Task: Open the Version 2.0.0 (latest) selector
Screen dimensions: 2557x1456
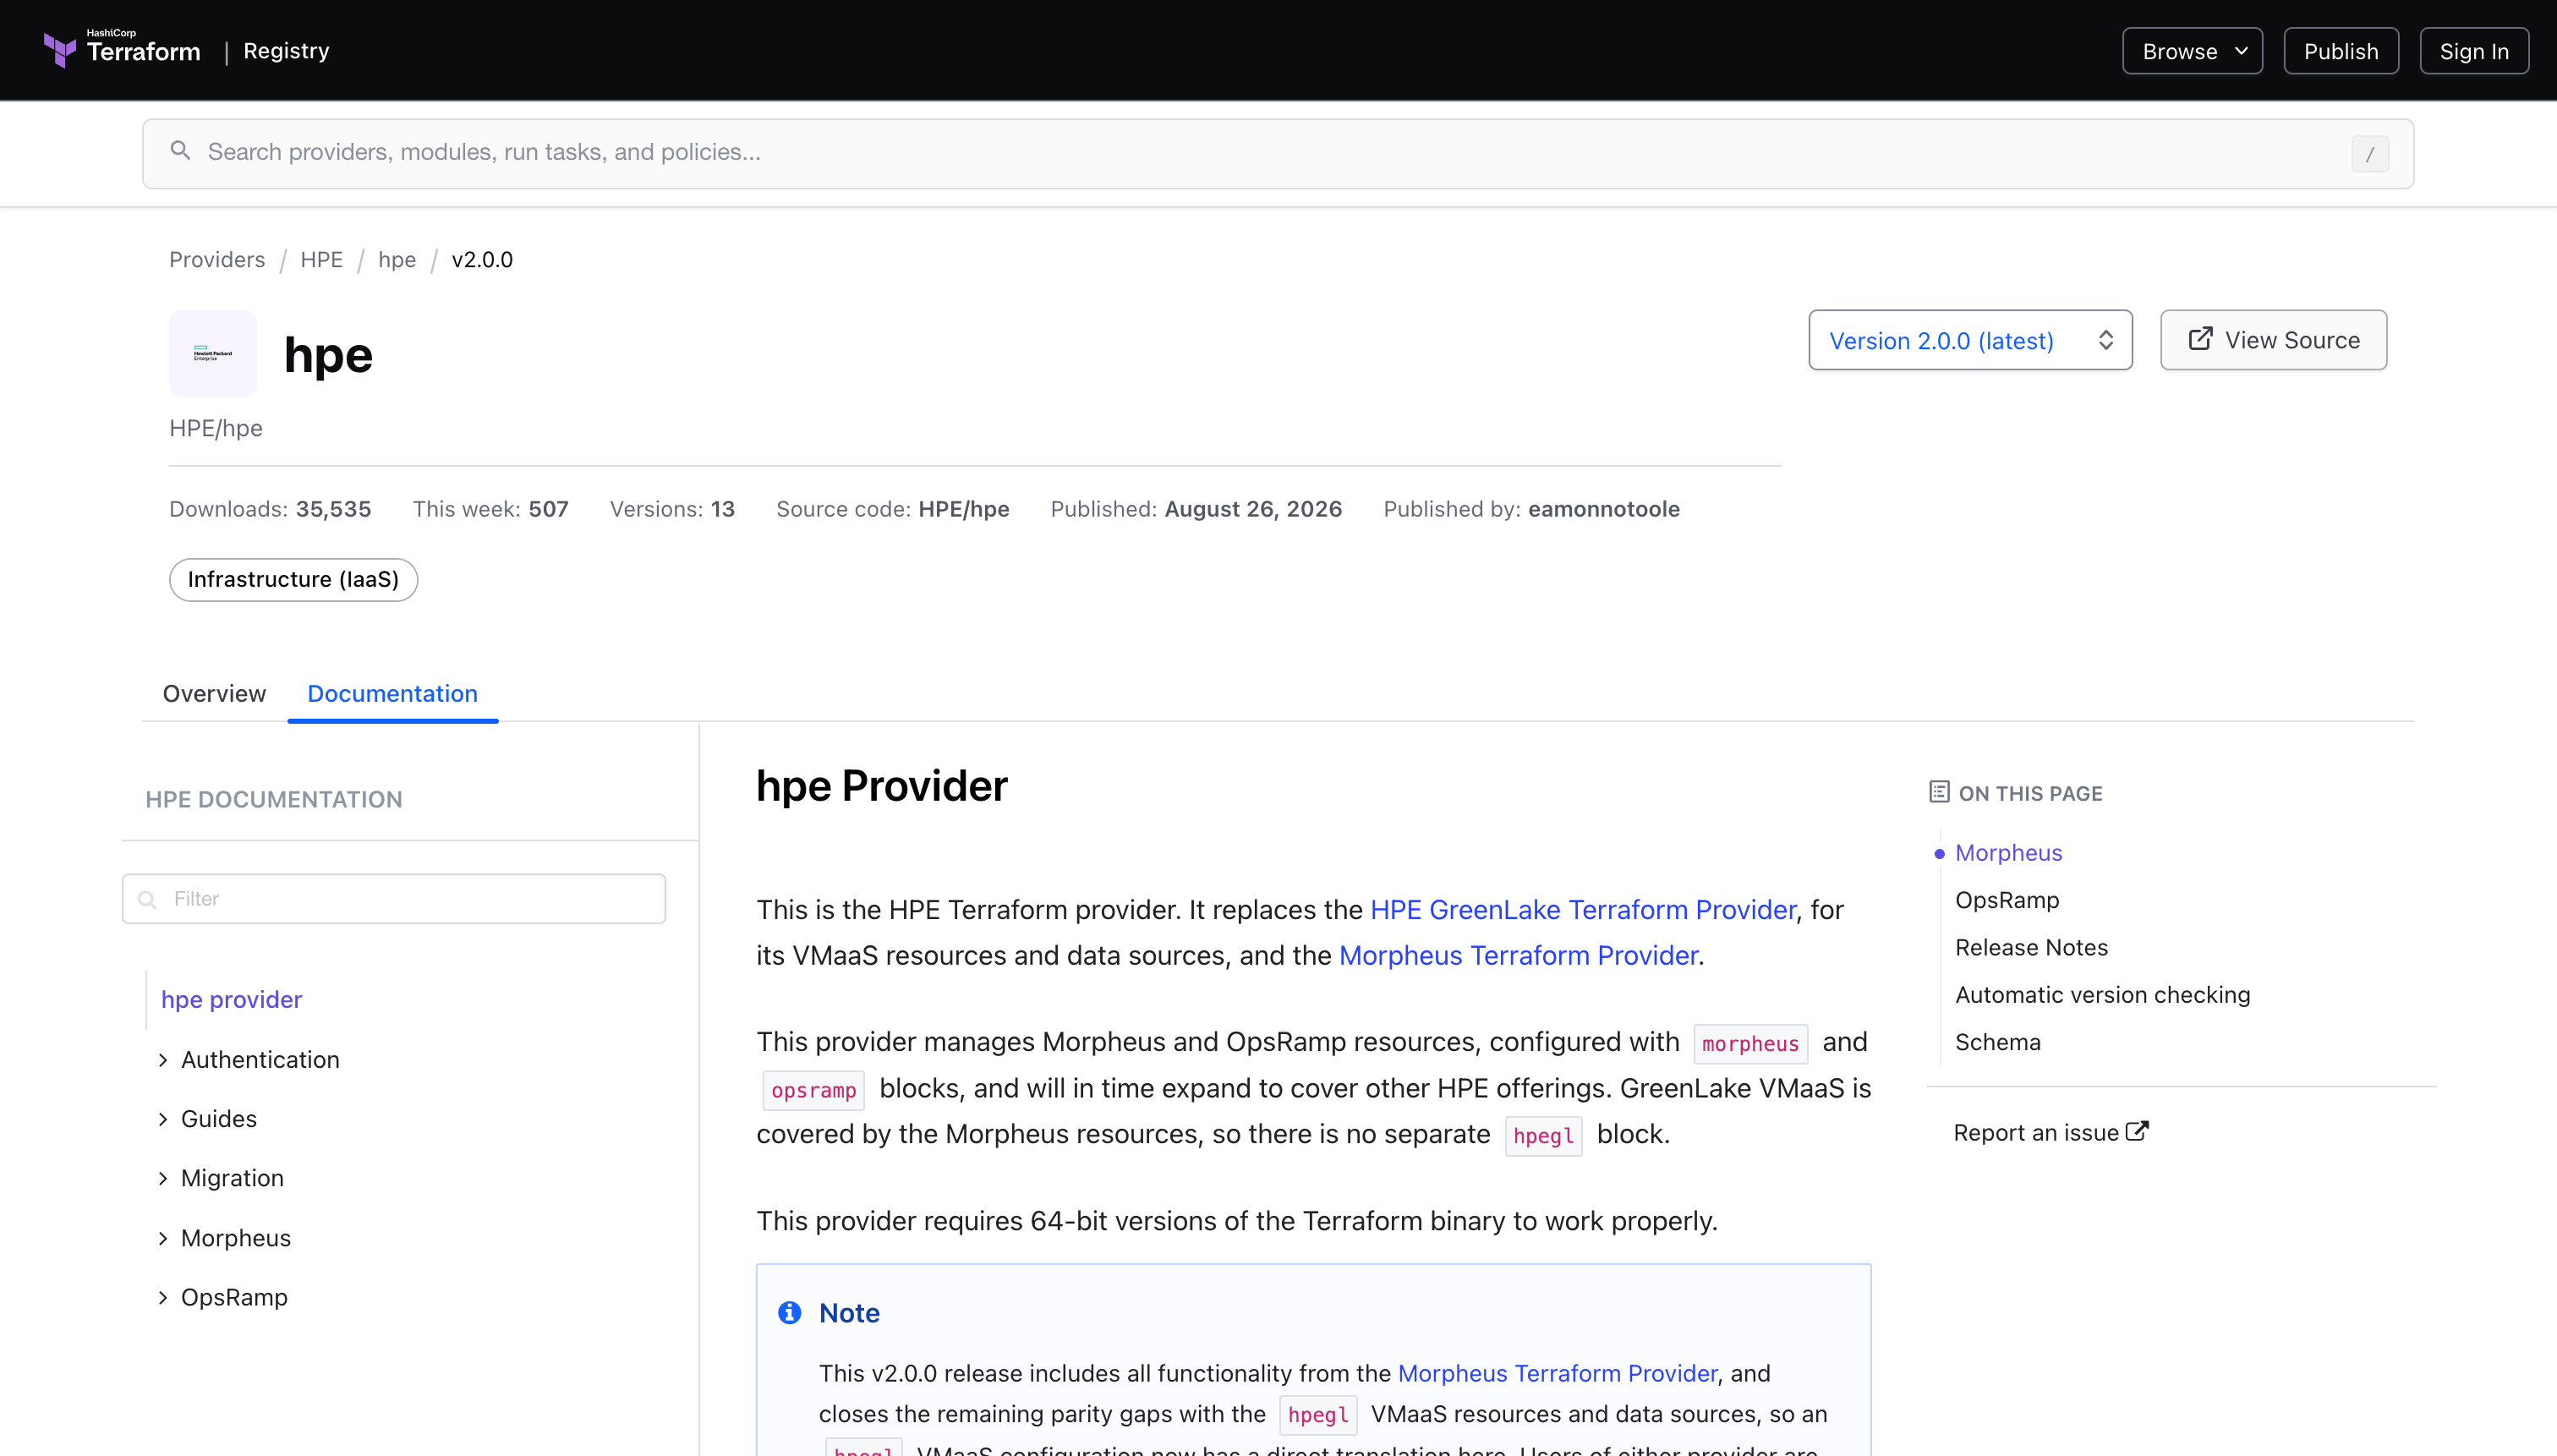Action: 1970,340
